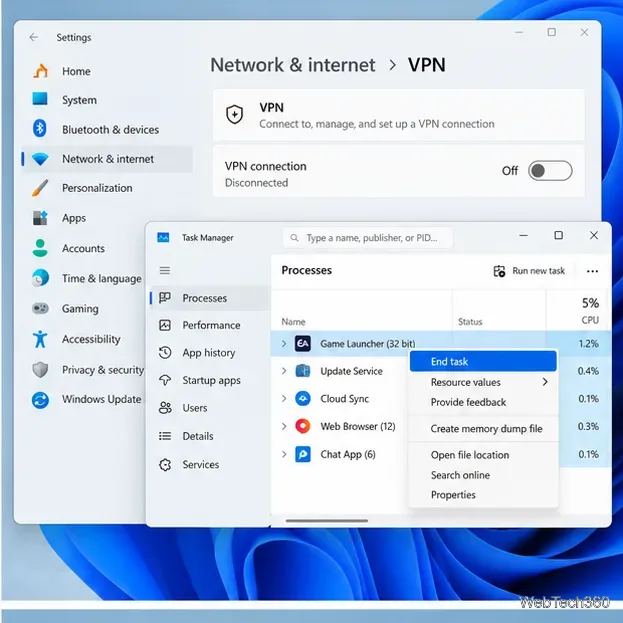
Task: Click the Web Browser process icon
Action: 303,426
